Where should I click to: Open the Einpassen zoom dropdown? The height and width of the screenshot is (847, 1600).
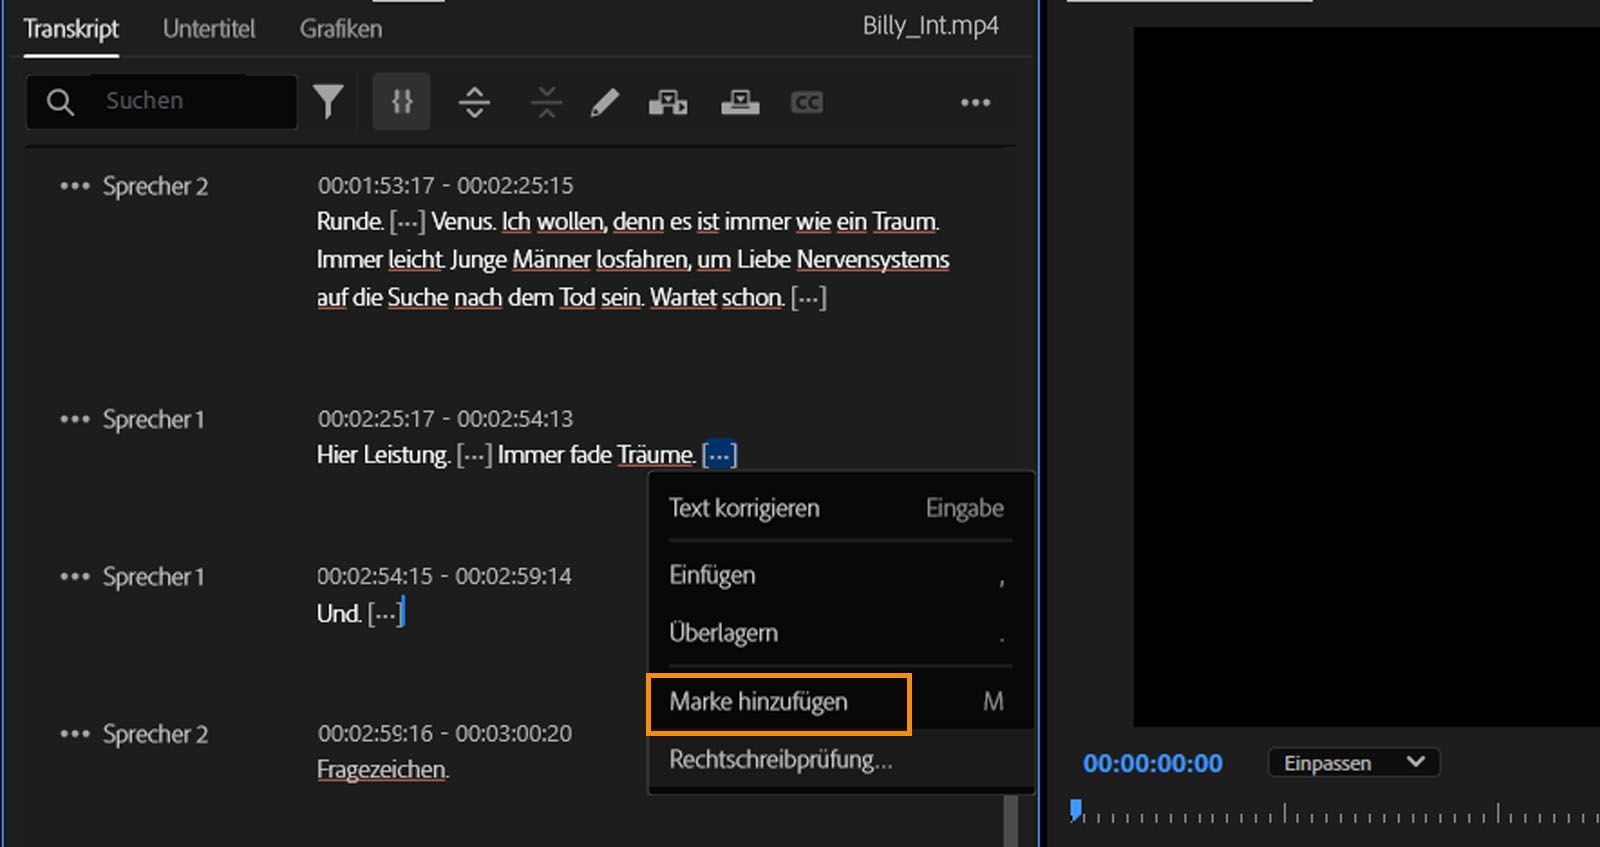pyautogui.click(x=1354, y=763)
